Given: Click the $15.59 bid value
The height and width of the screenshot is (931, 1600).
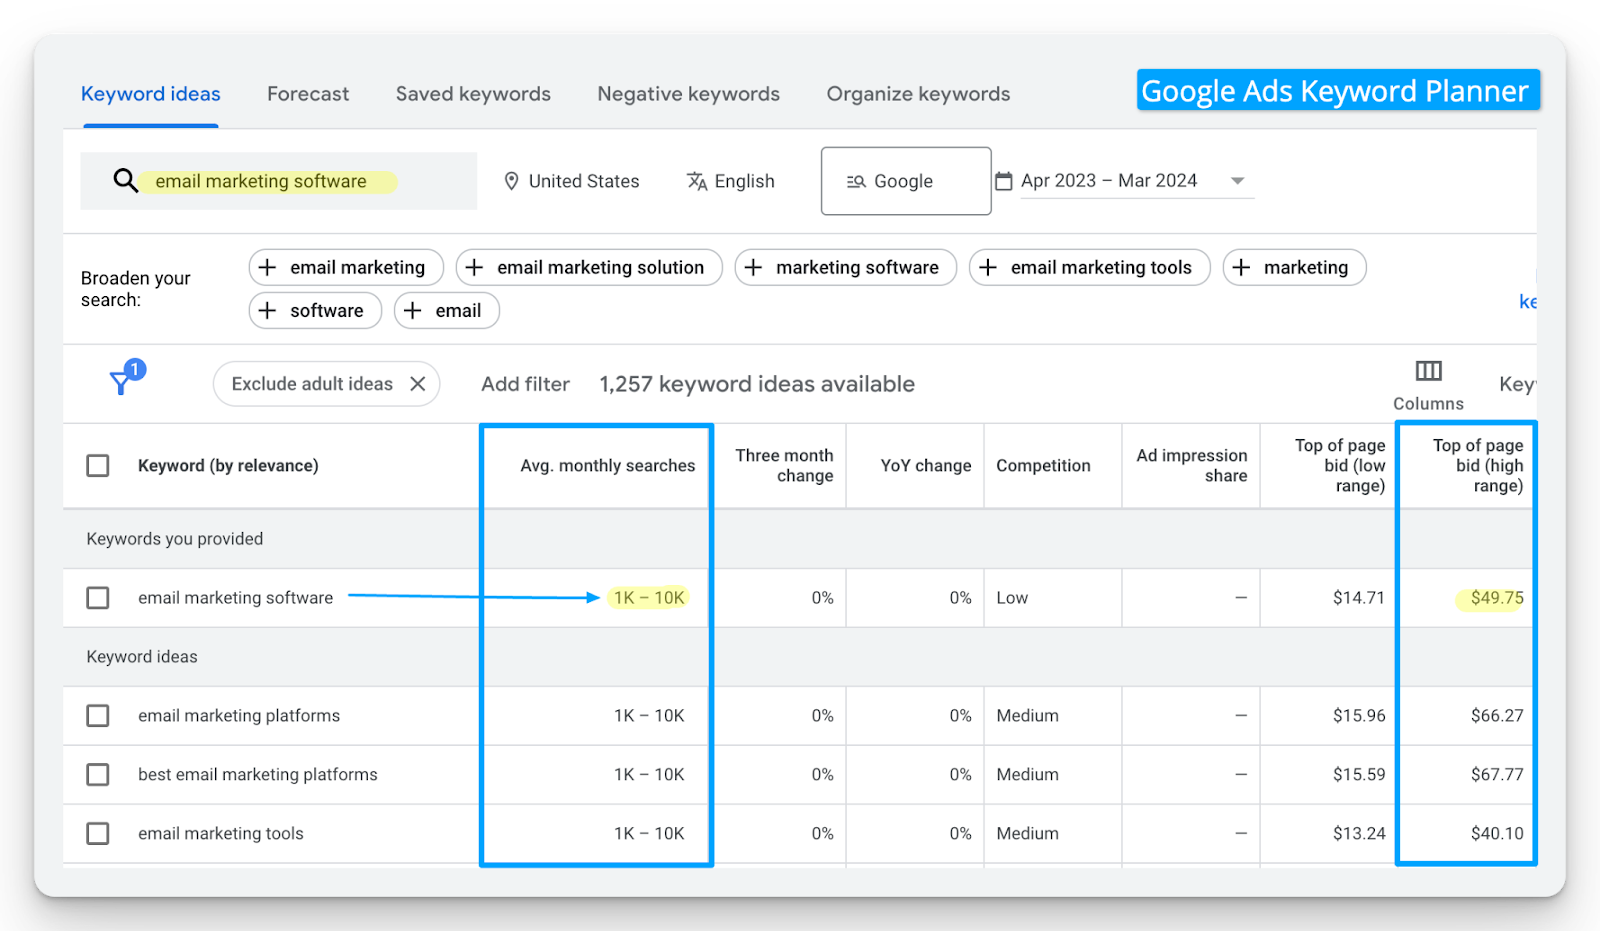Looking at the screenshot, I should [1359, 774].
